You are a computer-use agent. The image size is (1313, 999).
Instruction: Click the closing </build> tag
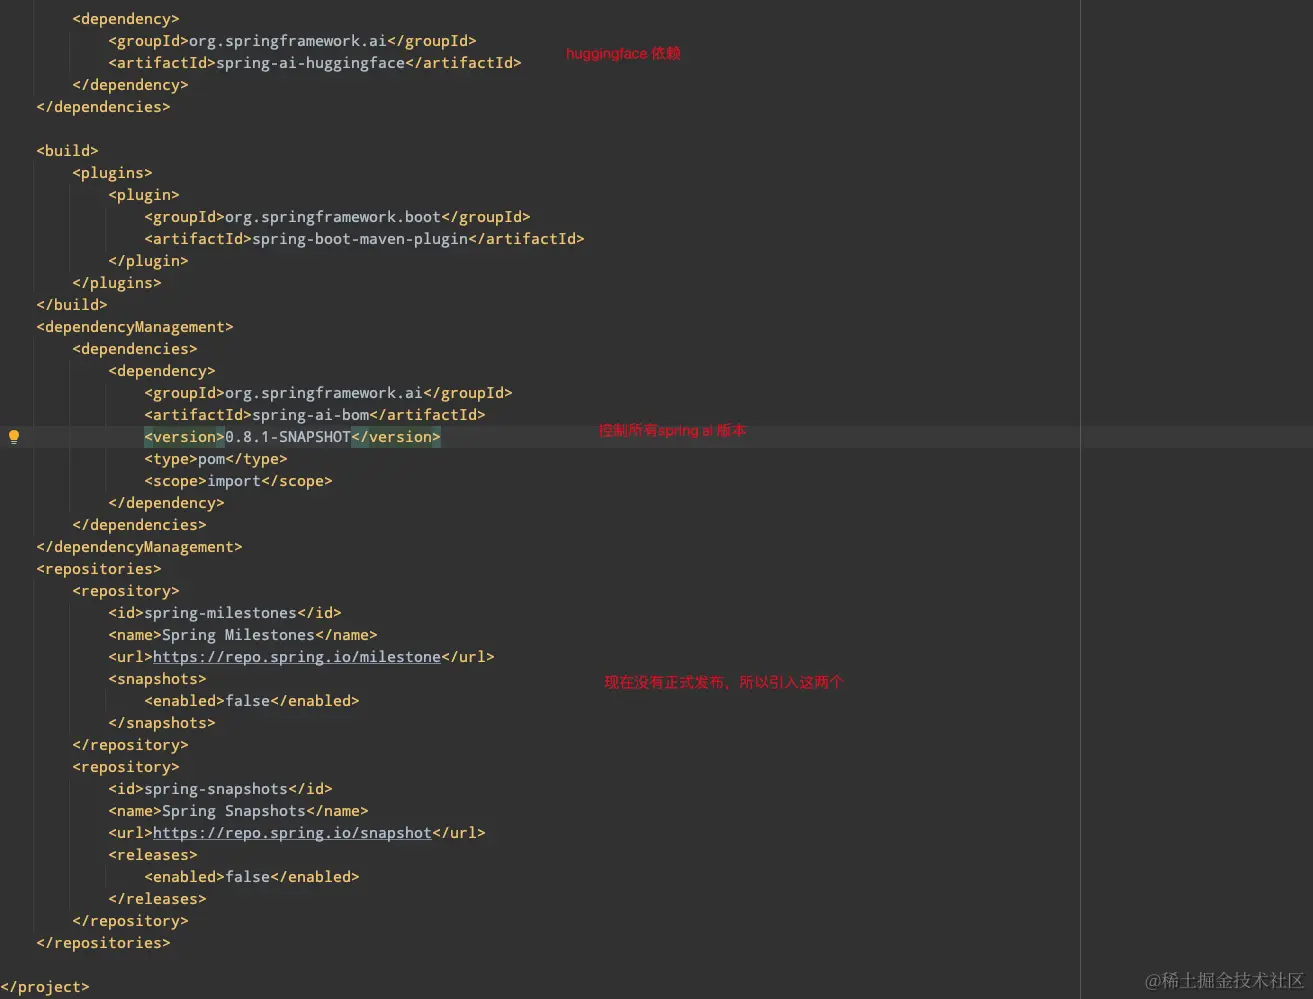pos(72,305)
